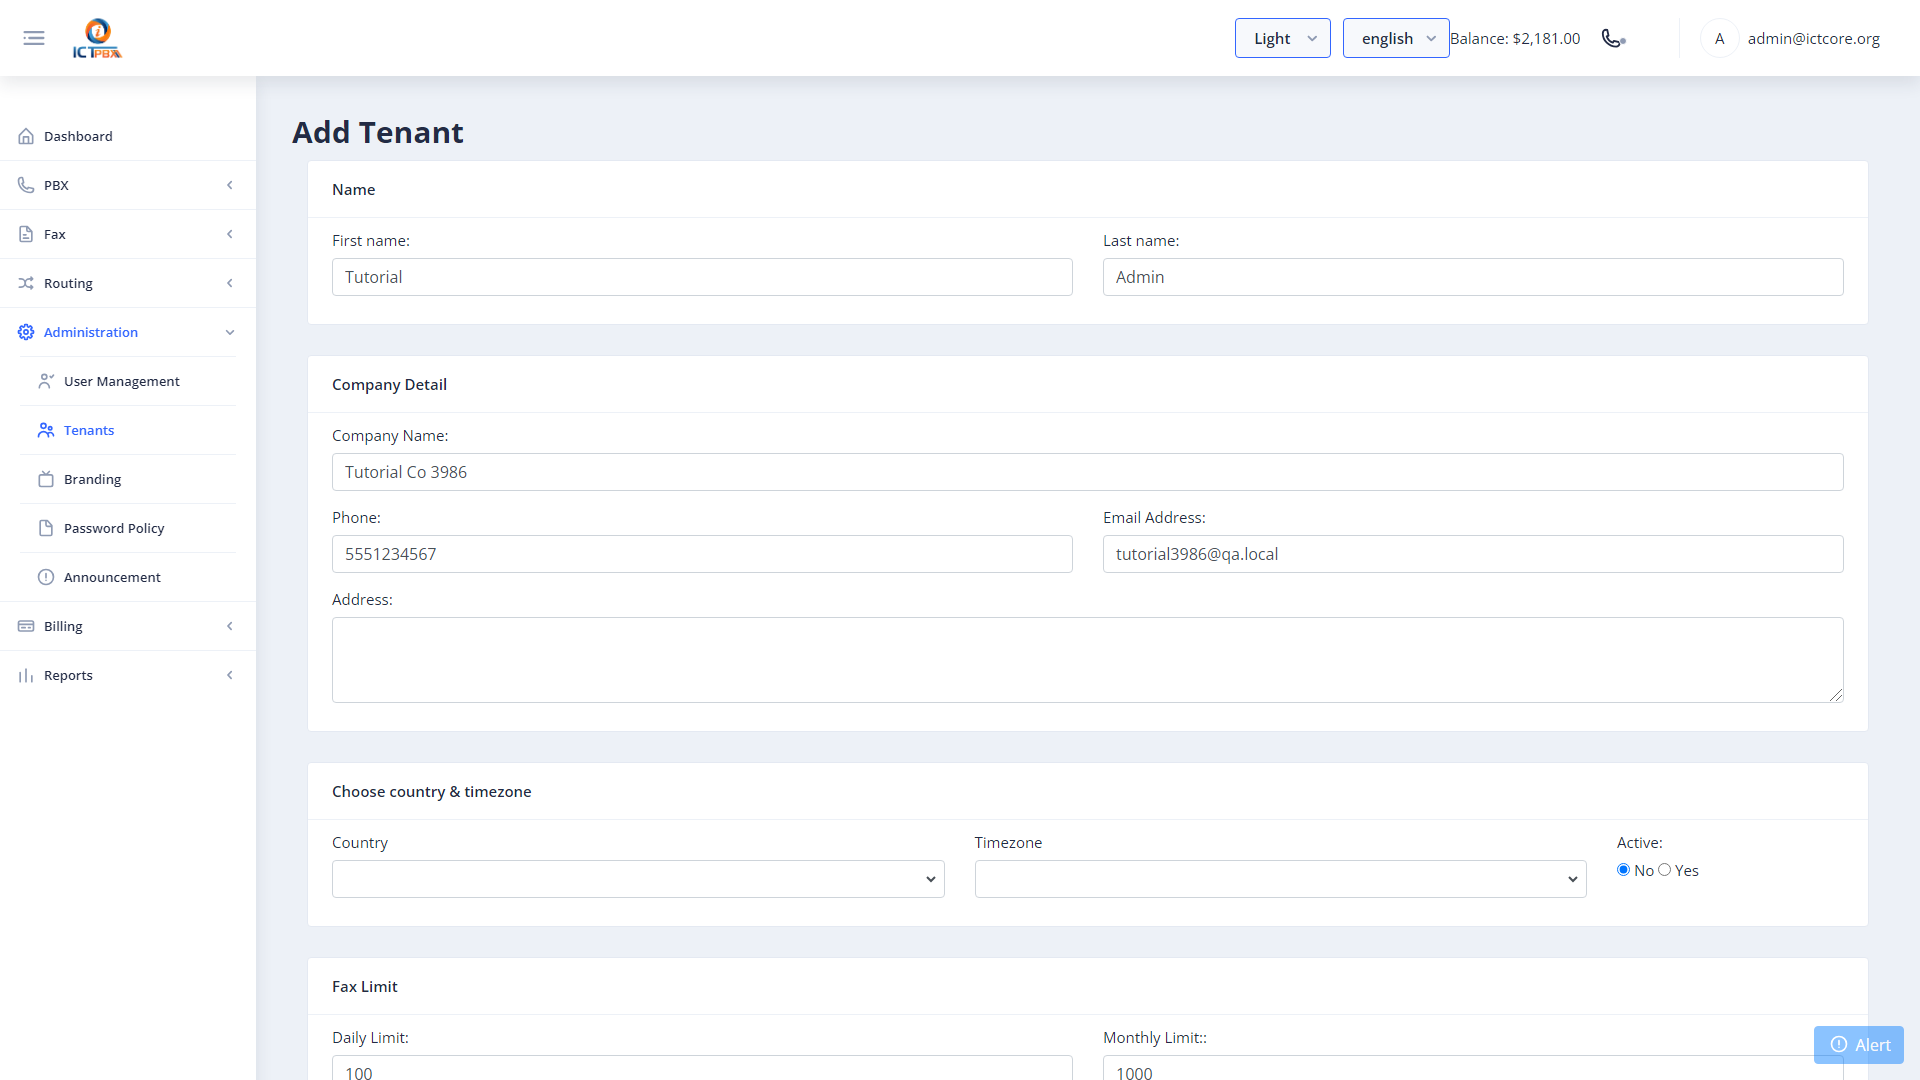Open the user avatar A menu
Image resolution: width=1920 pixels, height=1080 pixels.
click(1719, 38)
